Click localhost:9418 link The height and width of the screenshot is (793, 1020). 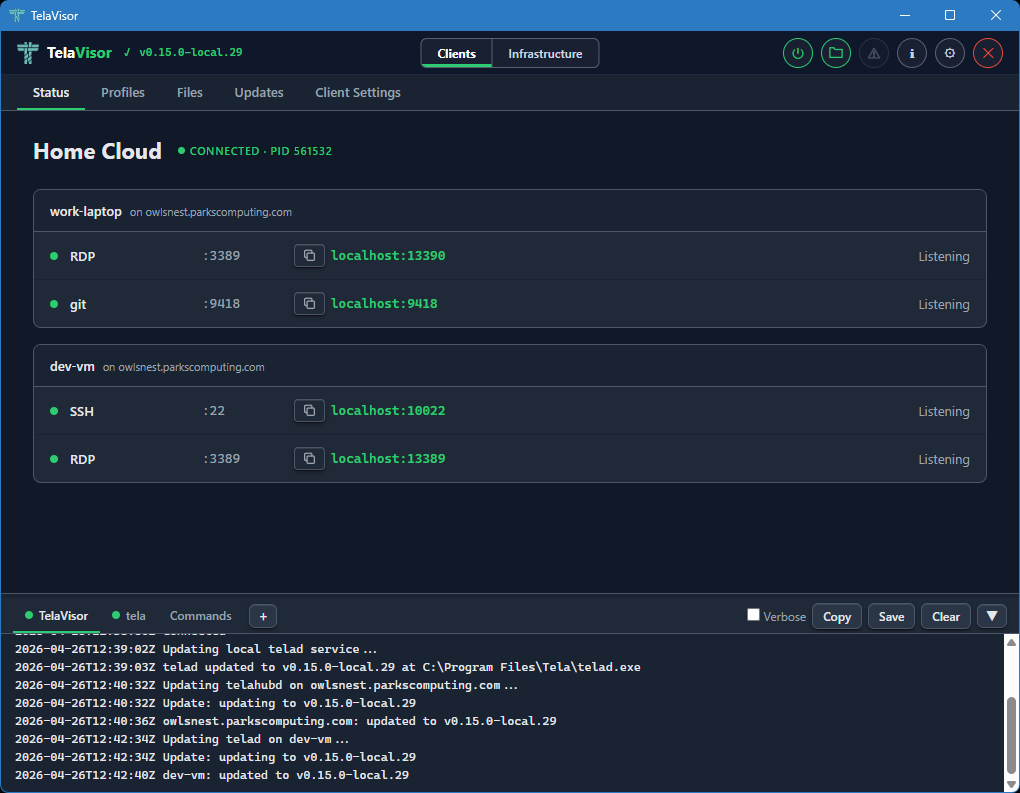pyautogui.click(x=384, y=304)
